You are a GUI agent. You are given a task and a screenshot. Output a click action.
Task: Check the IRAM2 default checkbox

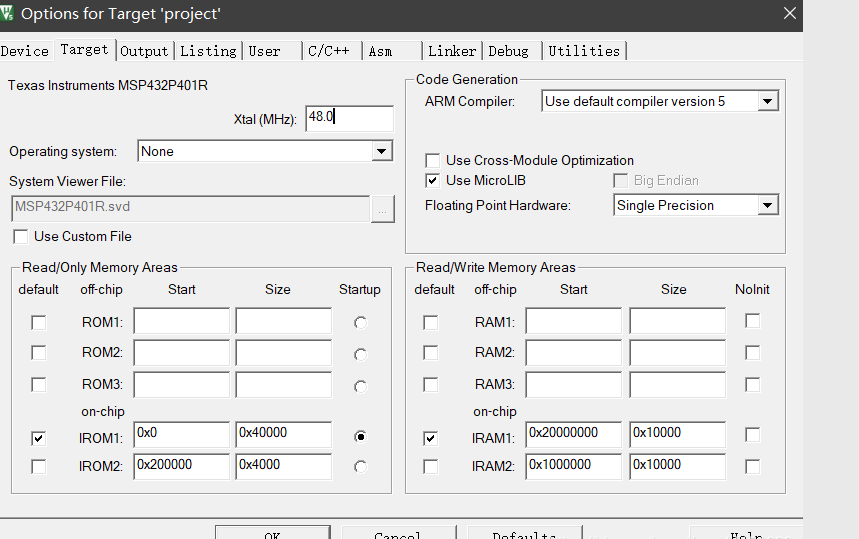(431, 467)
